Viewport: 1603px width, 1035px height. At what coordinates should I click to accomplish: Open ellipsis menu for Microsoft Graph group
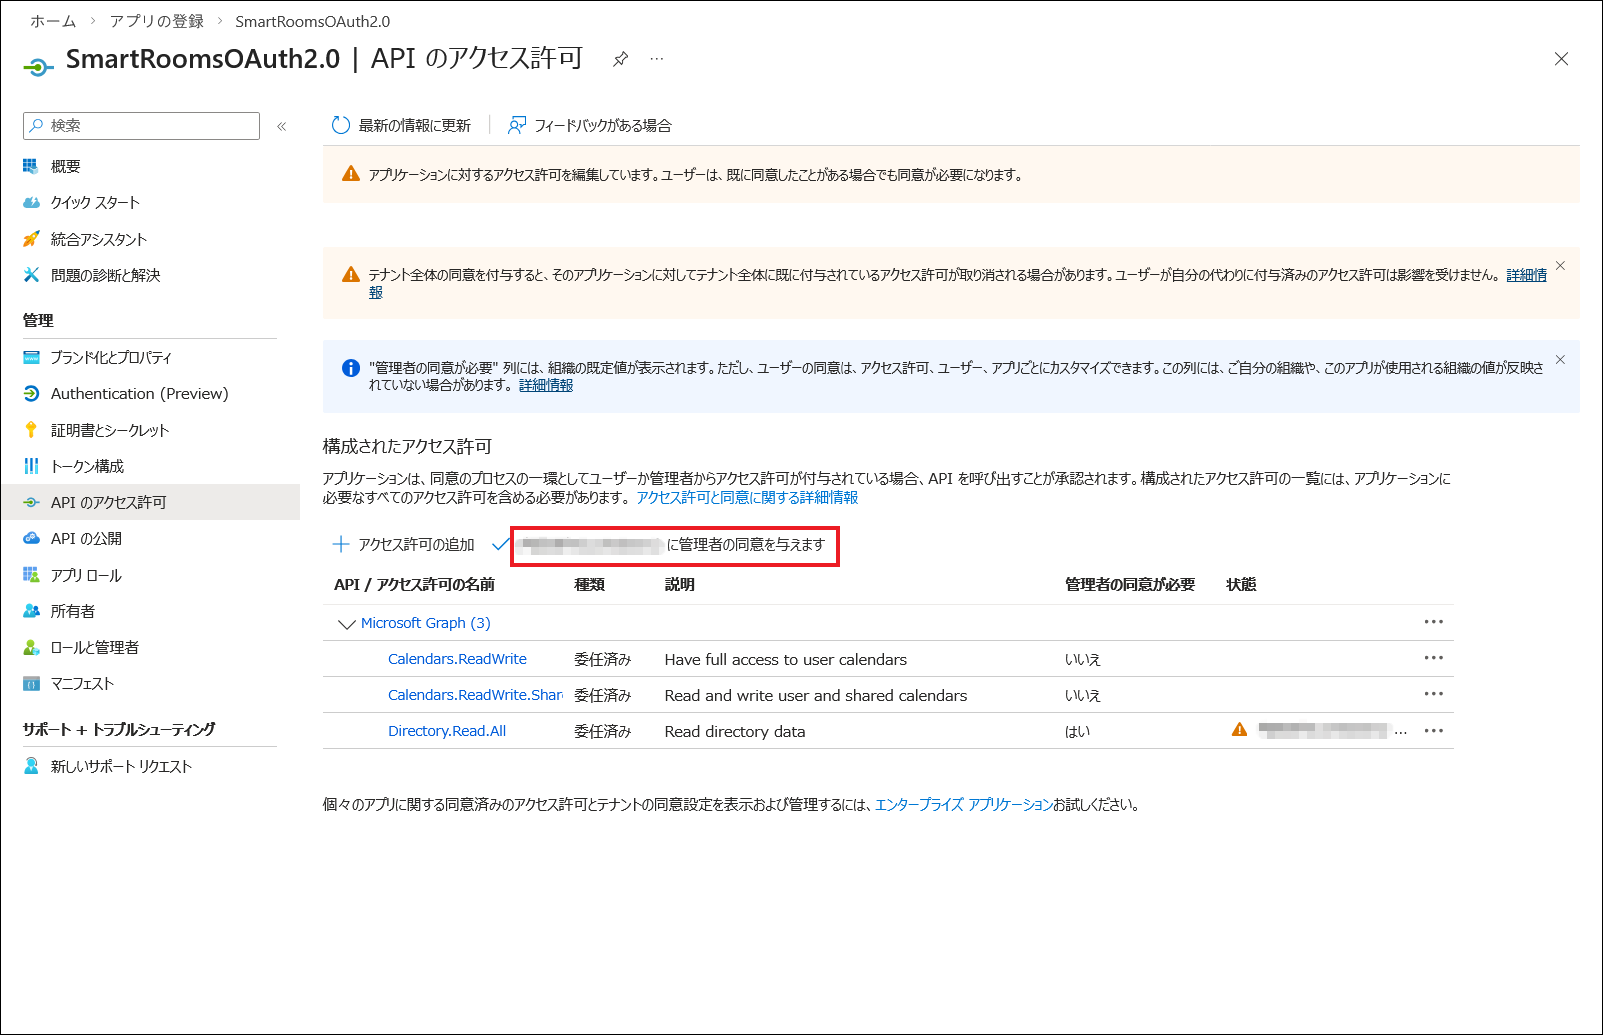1433,622
